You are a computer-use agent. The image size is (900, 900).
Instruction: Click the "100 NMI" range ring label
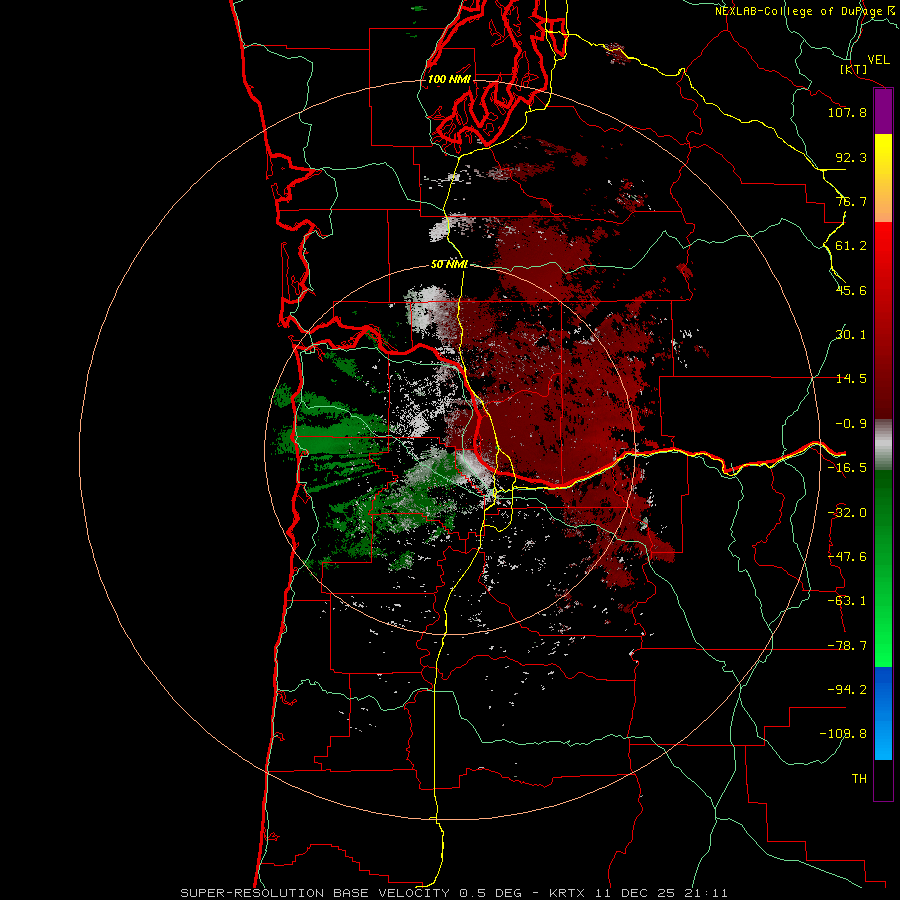449,79
